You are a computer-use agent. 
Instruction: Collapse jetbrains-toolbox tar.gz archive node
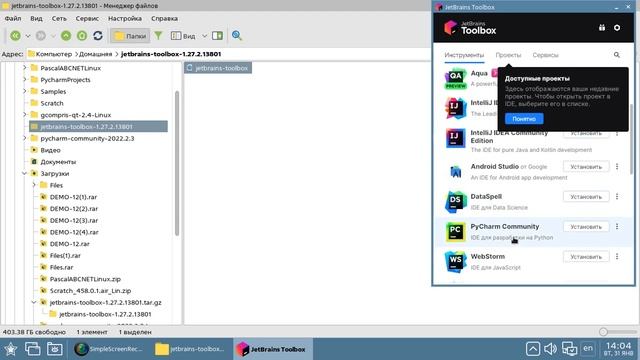click(x=34, y=302)
